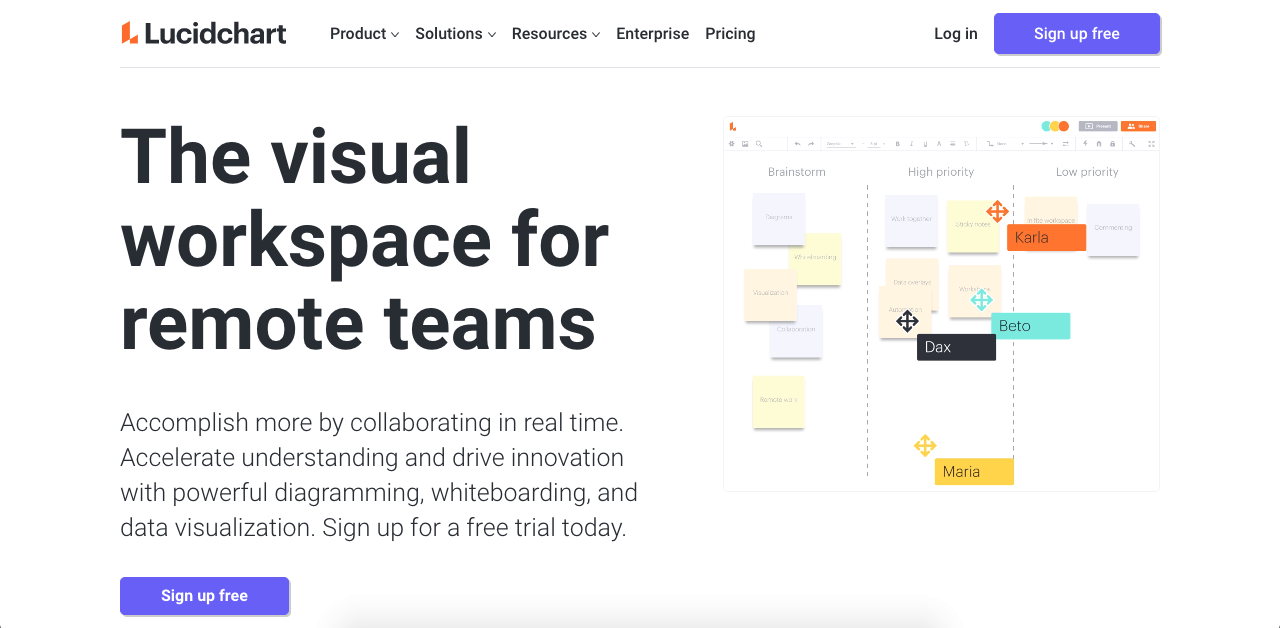
Task: Click the black move cursor above Dax
Action: pyautogui.click(x=907, y=321)
